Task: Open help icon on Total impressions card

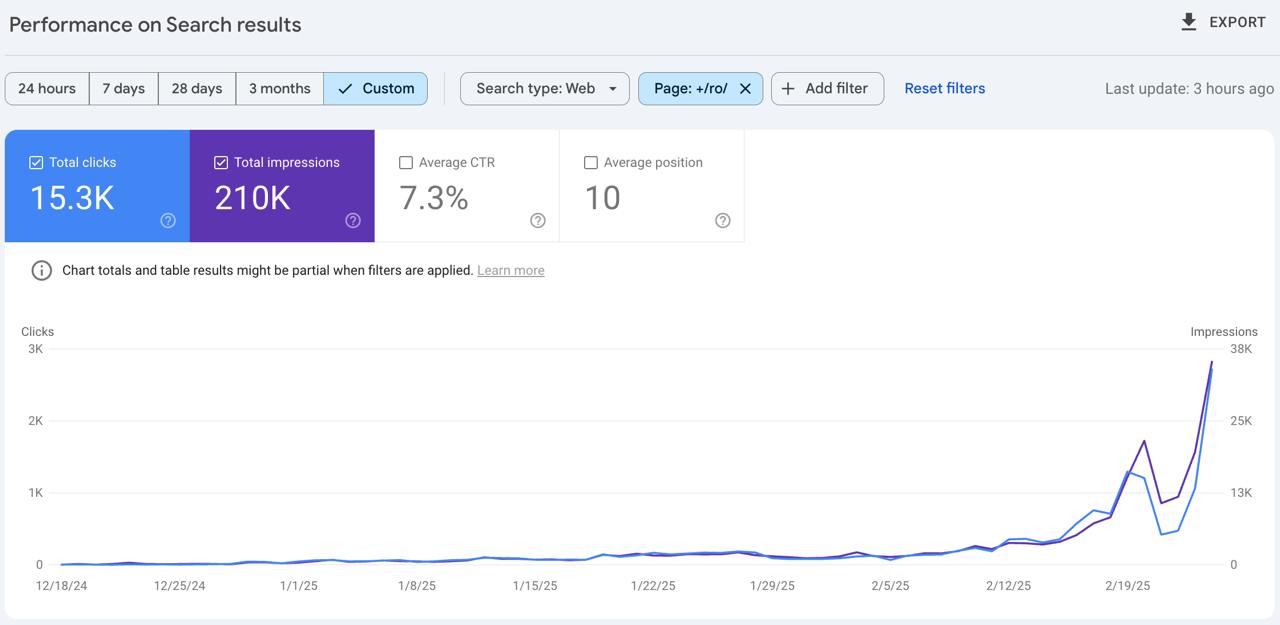Action: coord(353,221)
